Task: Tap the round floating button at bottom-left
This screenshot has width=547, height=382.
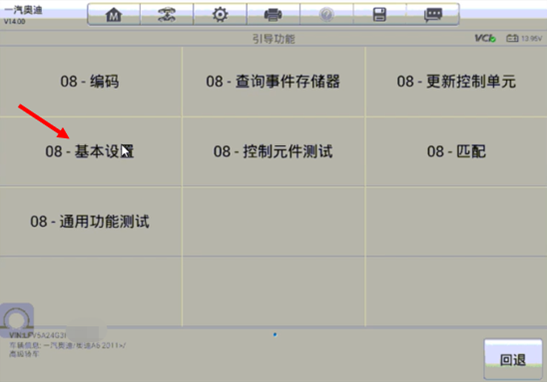Action: click(16, 320)
